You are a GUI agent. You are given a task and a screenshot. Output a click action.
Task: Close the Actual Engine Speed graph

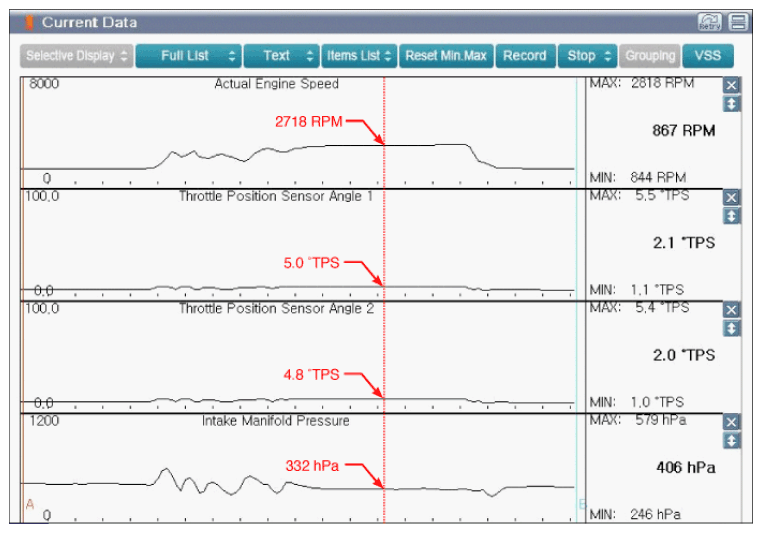[731, 86]
